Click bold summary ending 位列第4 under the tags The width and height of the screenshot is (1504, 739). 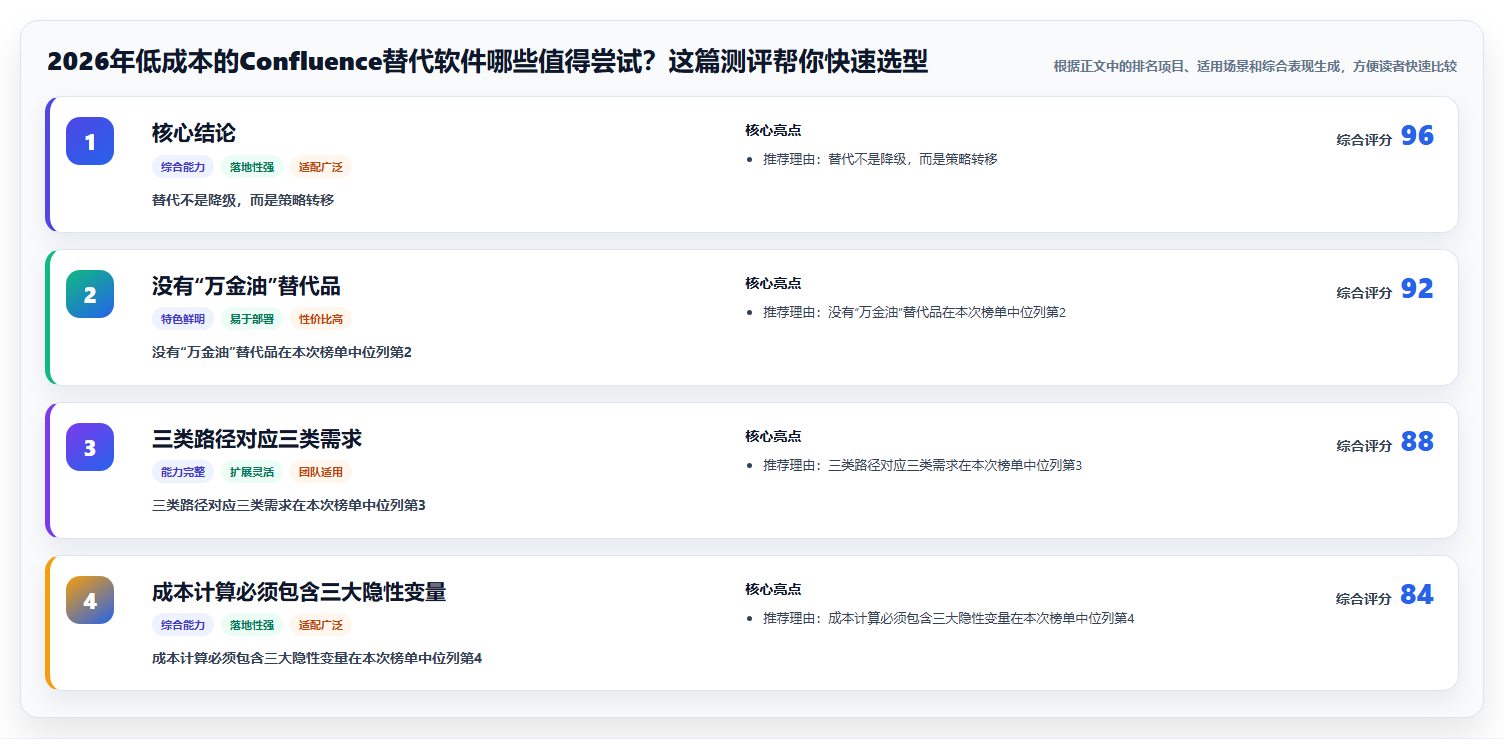317,658
